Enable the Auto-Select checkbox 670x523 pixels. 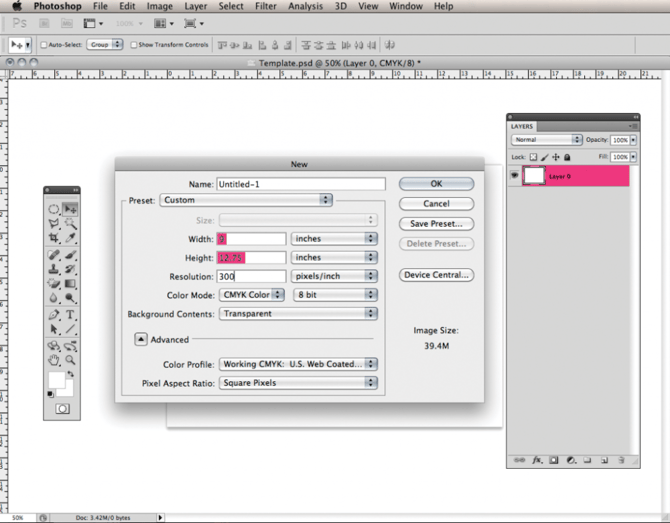(x=44, y=45)
